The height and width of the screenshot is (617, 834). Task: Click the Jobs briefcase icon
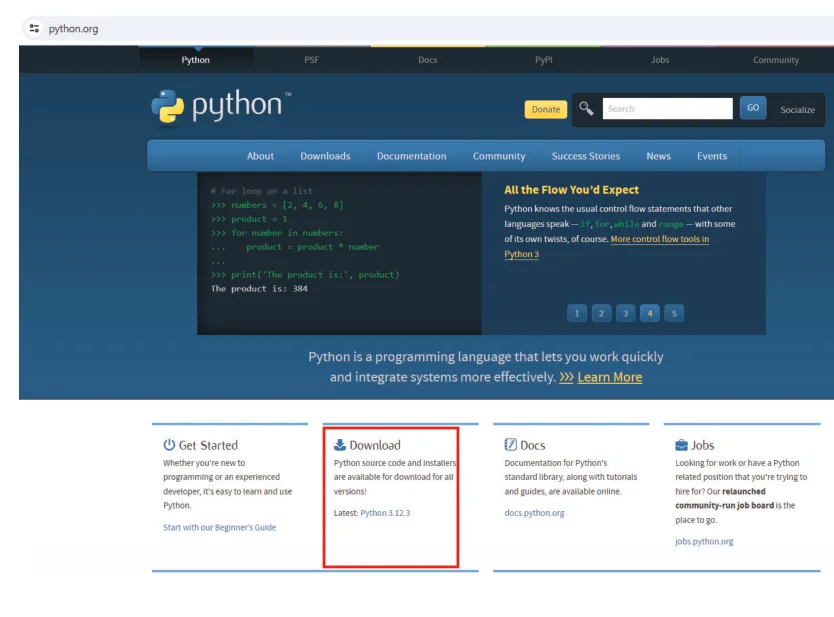[x=681, y=445]
